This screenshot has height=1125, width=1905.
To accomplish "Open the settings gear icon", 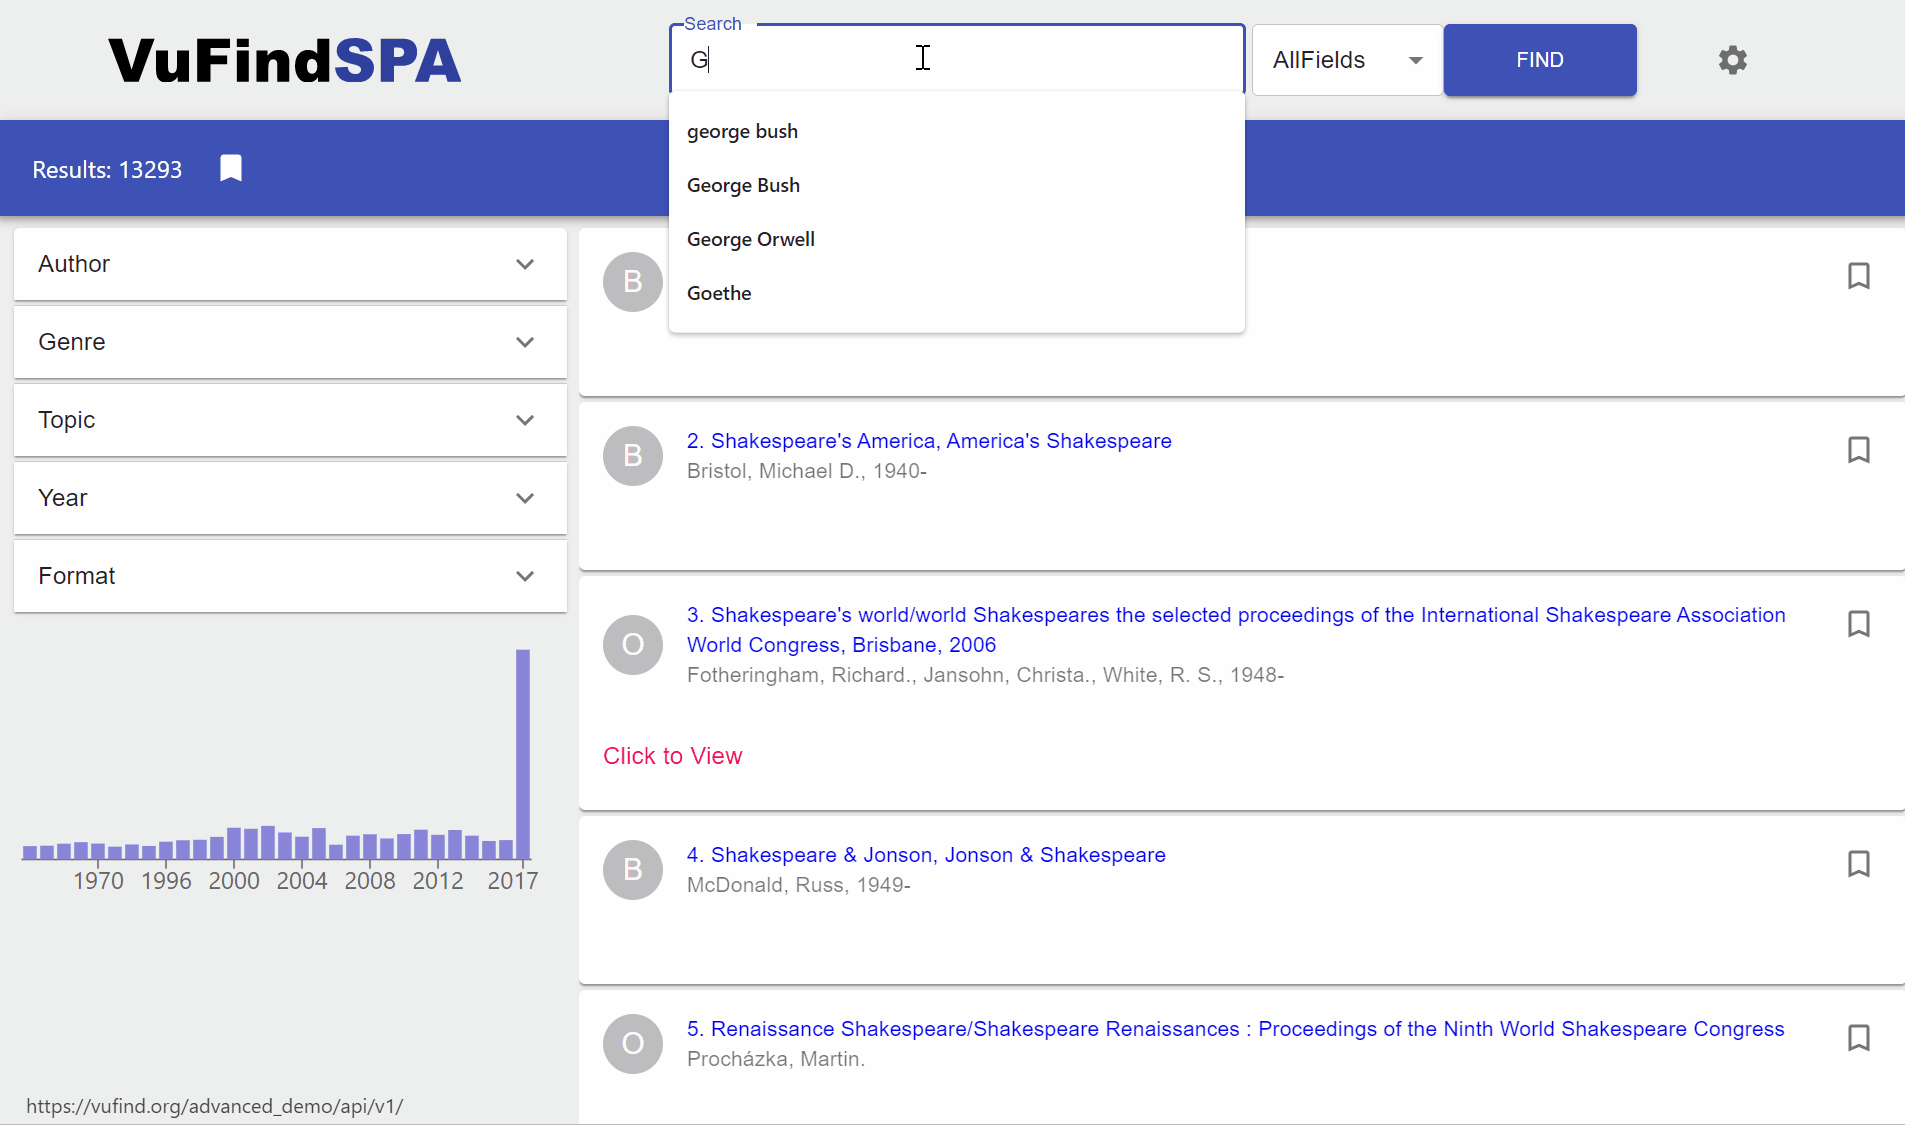I will coord(1732,60).
